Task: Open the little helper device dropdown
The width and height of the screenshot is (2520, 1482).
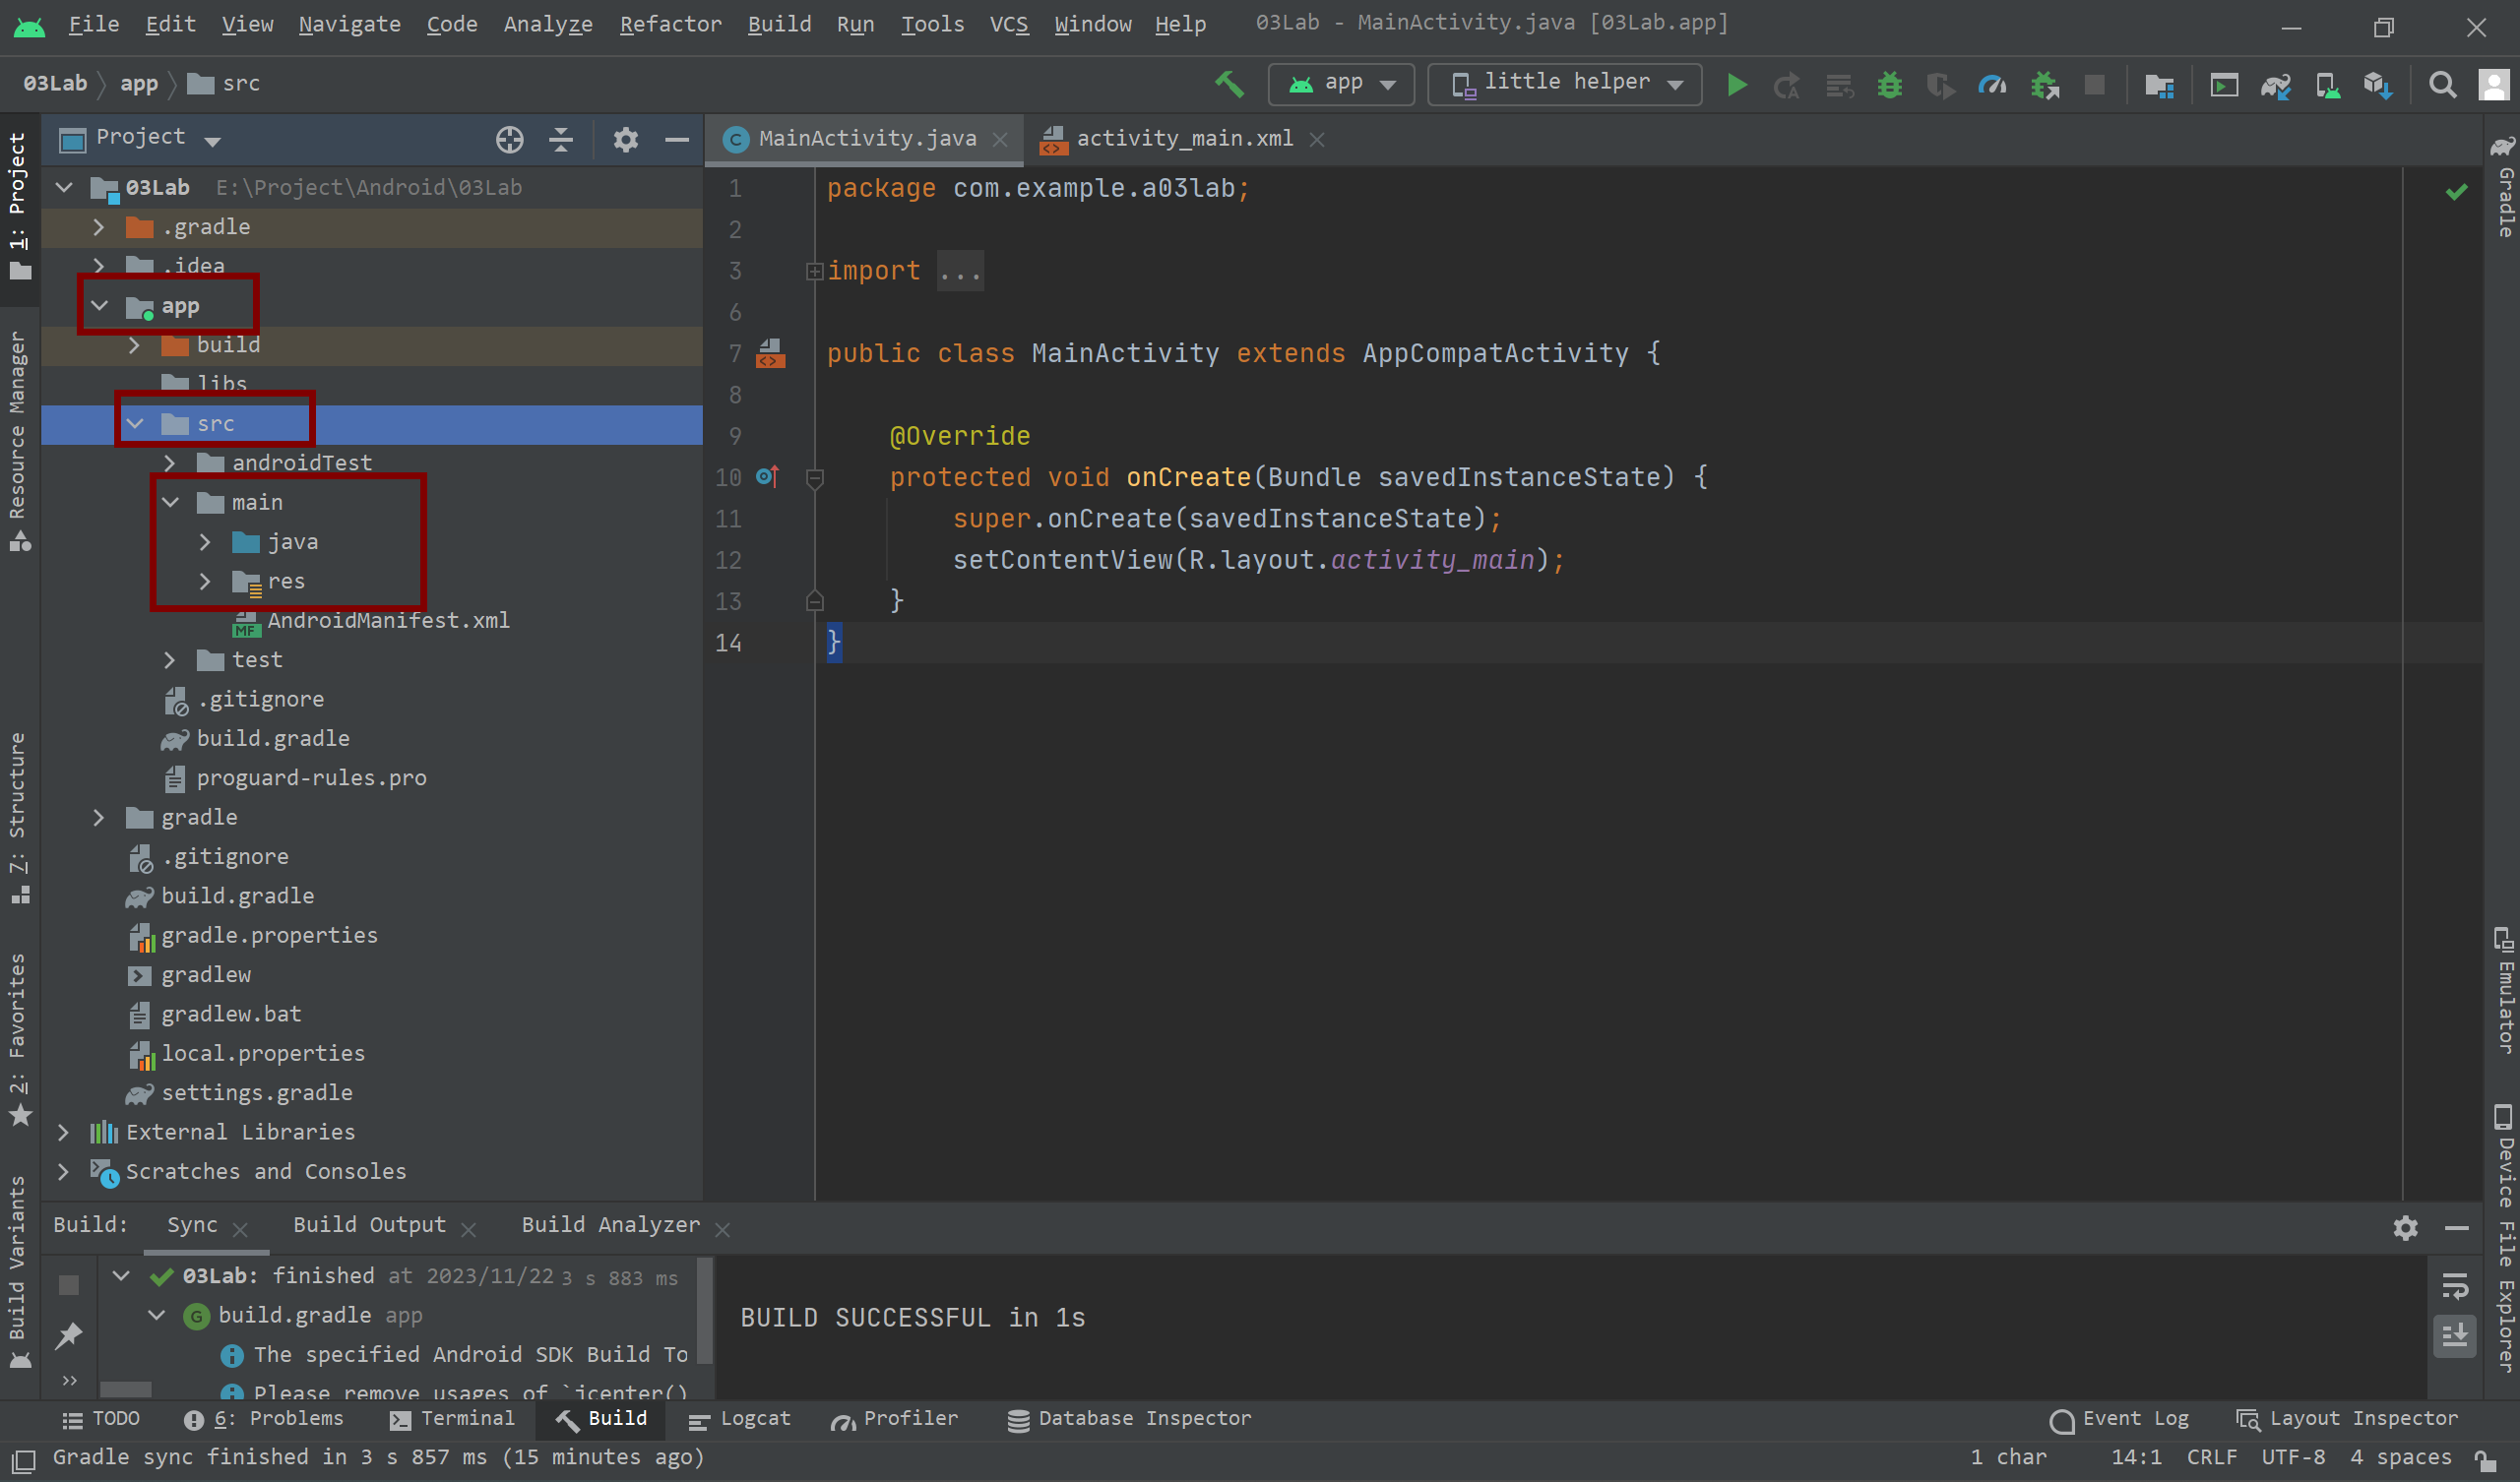Action: pyautogui.click(x=1564, y=84)
